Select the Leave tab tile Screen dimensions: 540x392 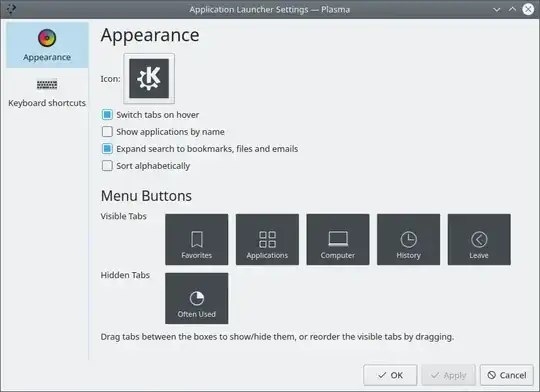[479, 239]
